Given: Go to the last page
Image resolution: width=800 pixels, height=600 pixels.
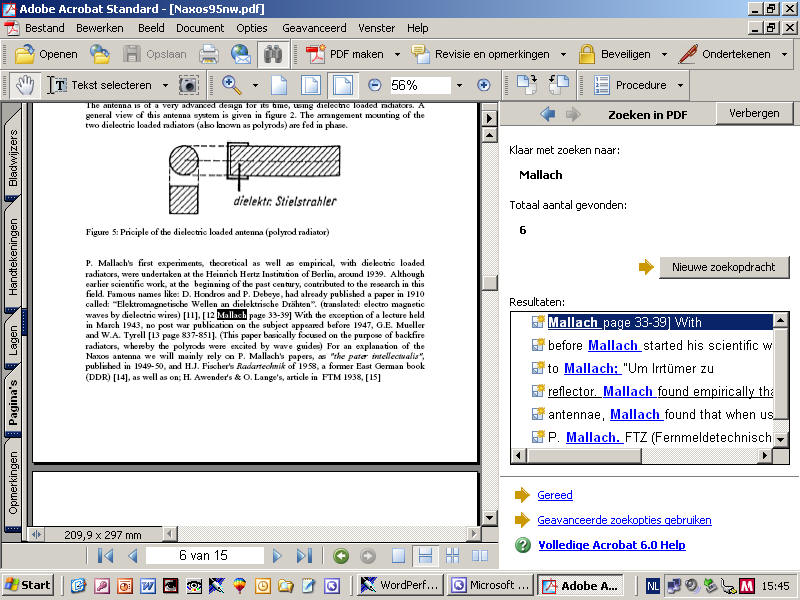Looking at the screenshot, I should click(x=304, y=556).
